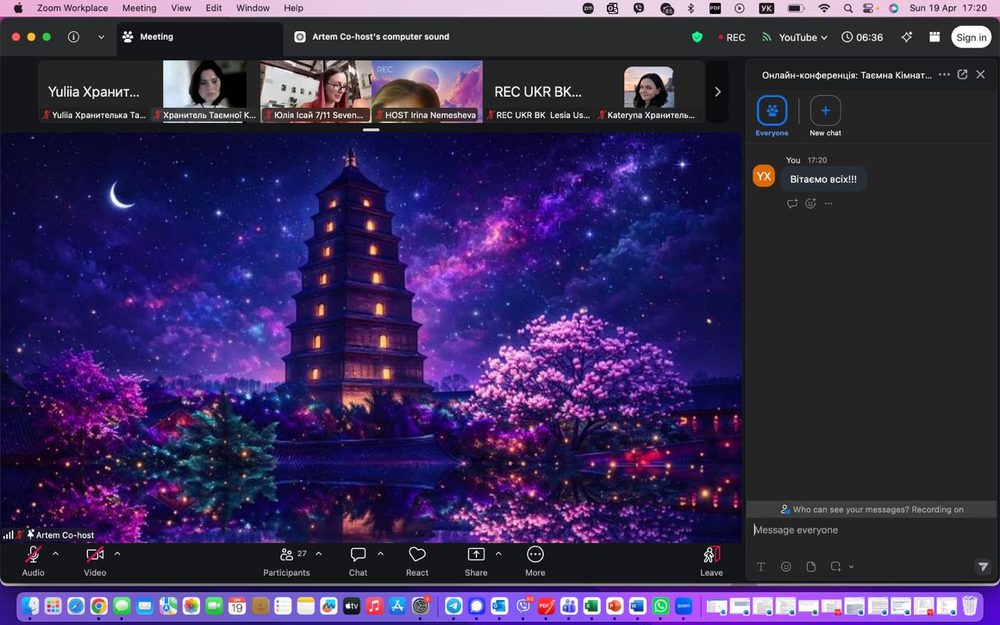Close the chat panel
Screen dimensions: 1000x625
click(981, 75)
